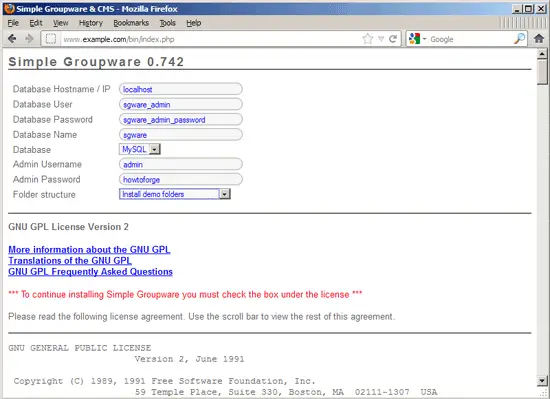Open the address bar history dropdown arrow

pos(381,39)
